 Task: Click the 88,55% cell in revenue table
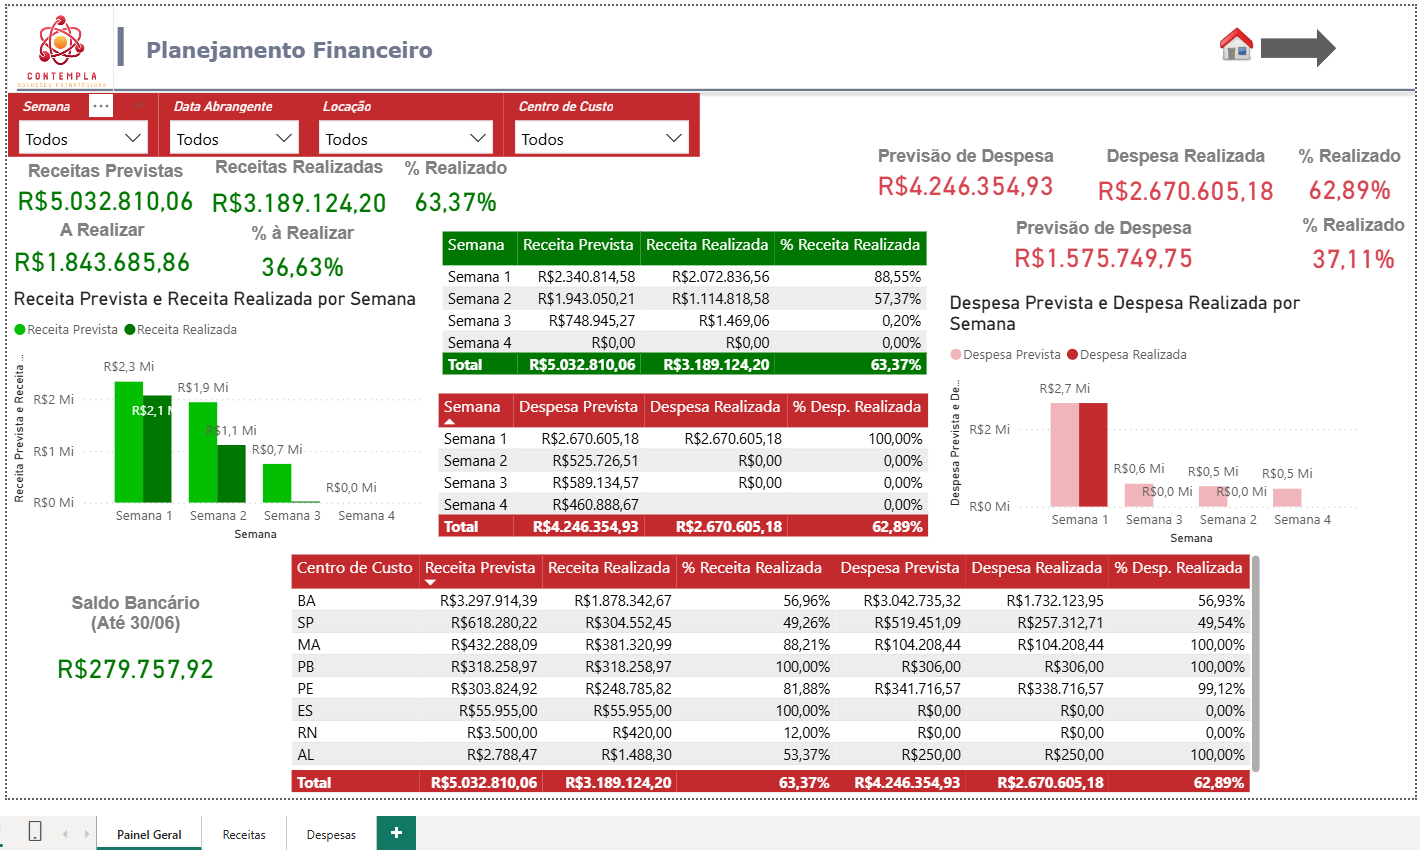pyautogui.click(x=898, y=277)
